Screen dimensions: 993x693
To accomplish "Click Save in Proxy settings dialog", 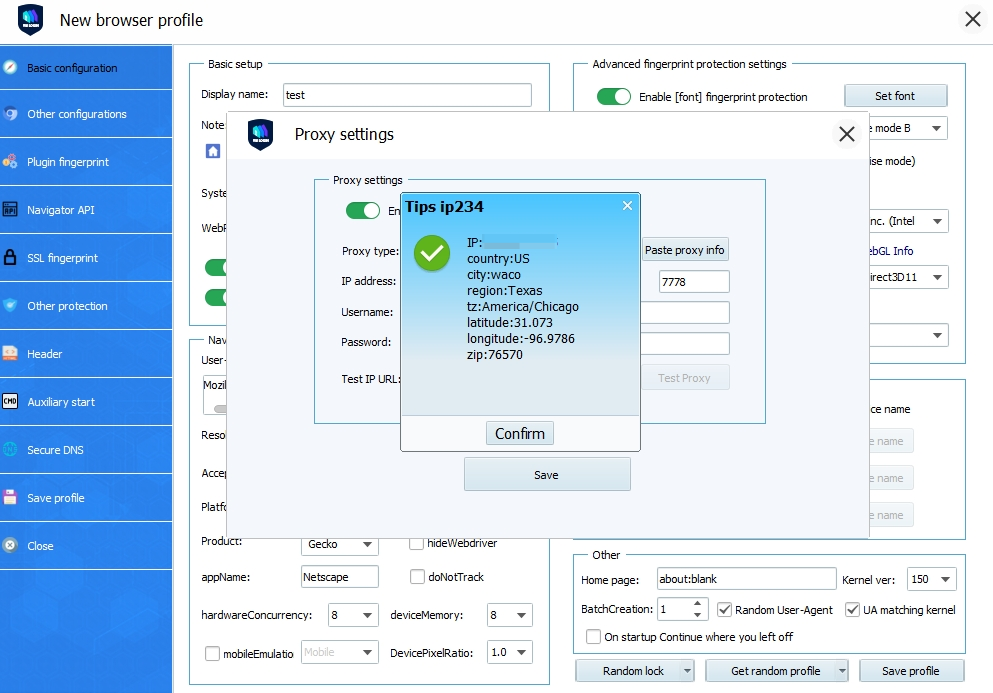I will coord(547,474).
